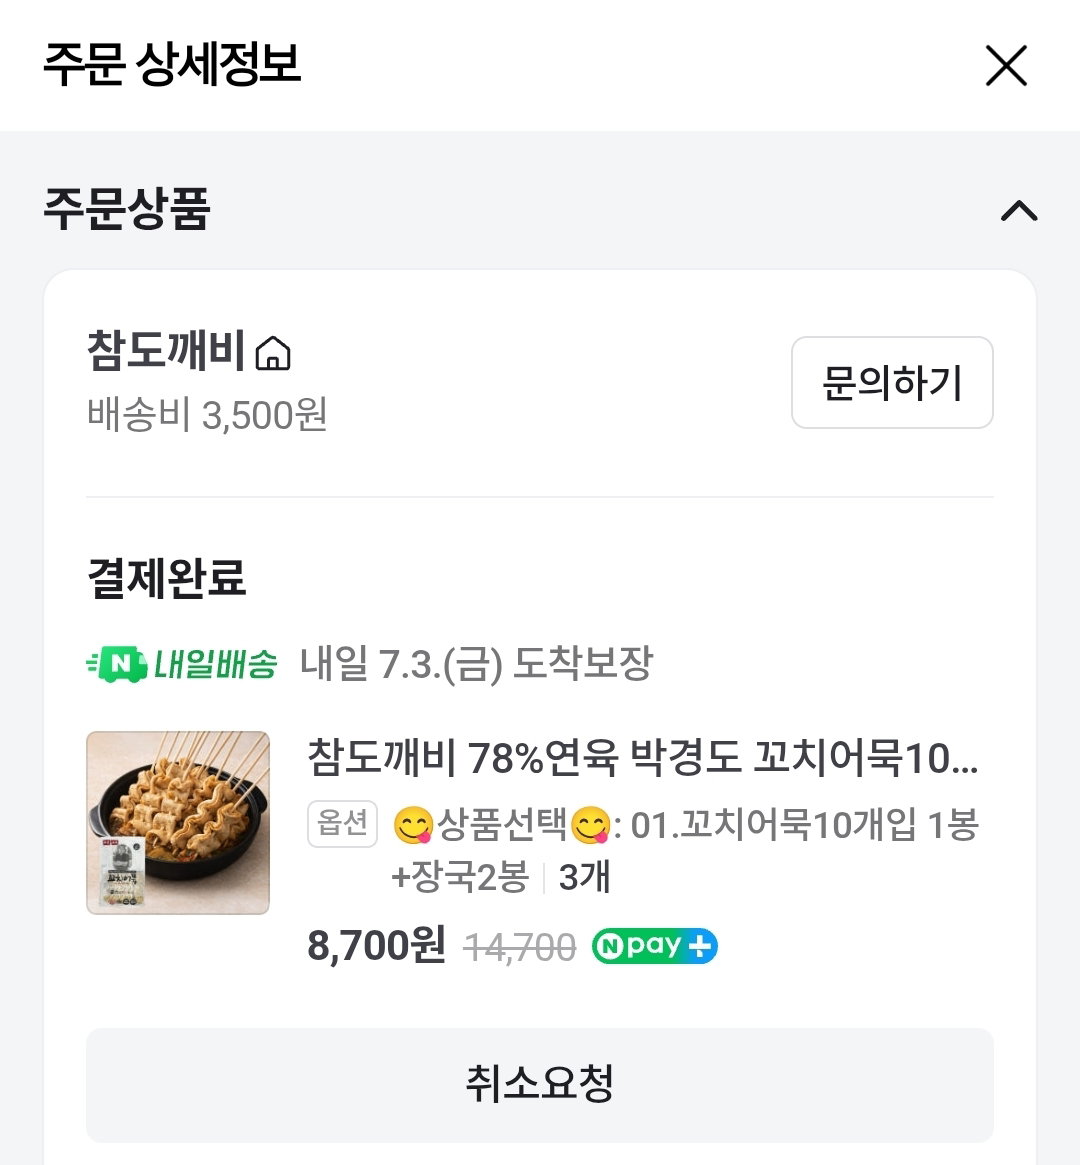Open the 꼬치어묵 product thumbnail
The width and height of the screenshot is (1080, 1165).
click(x=178, y=822)
